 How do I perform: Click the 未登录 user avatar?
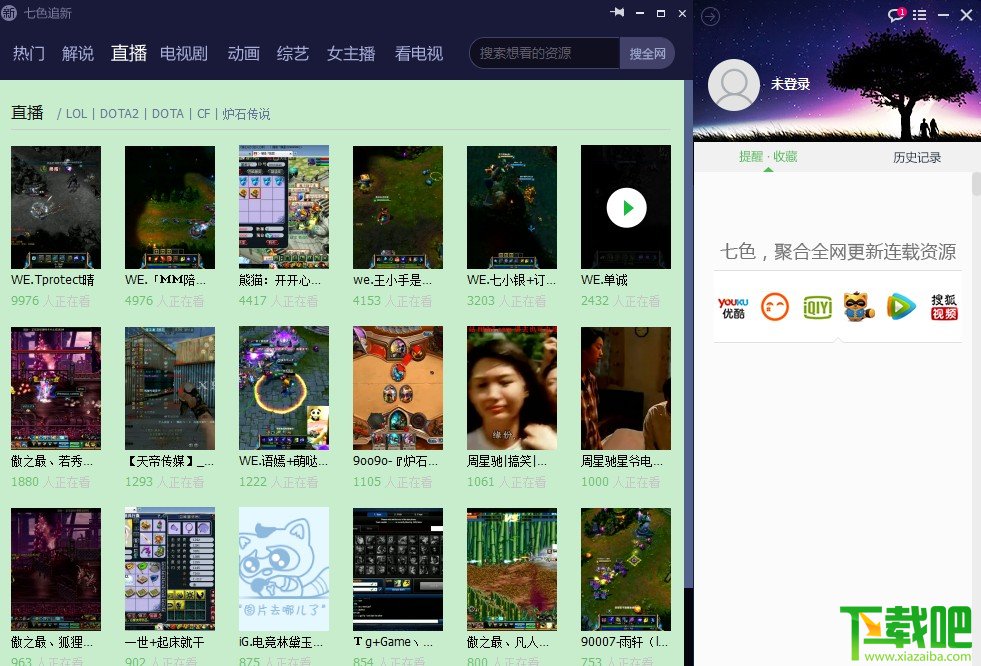click(x=734, y=85)
